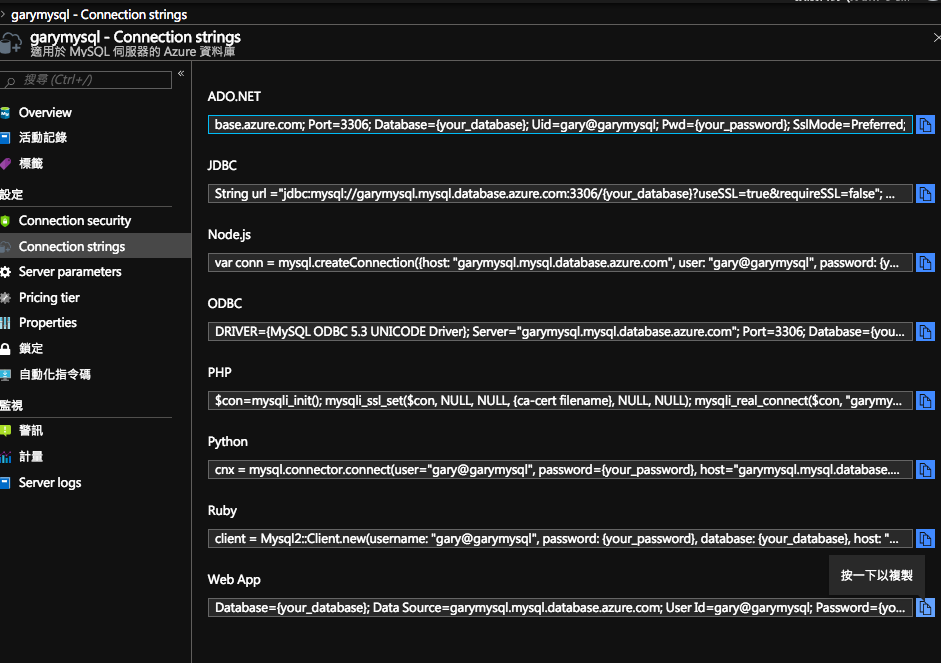The height and width of the screenshot is (663, 941).
Task: Copy the Node.js connection string
Action: click(925, 263)
